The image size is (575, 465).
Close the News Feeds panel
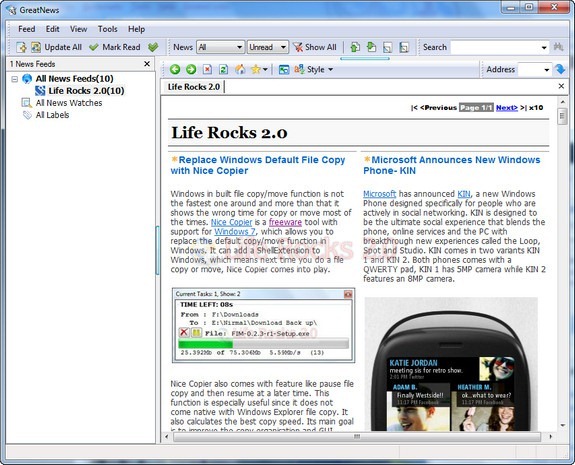coord(147,64)
